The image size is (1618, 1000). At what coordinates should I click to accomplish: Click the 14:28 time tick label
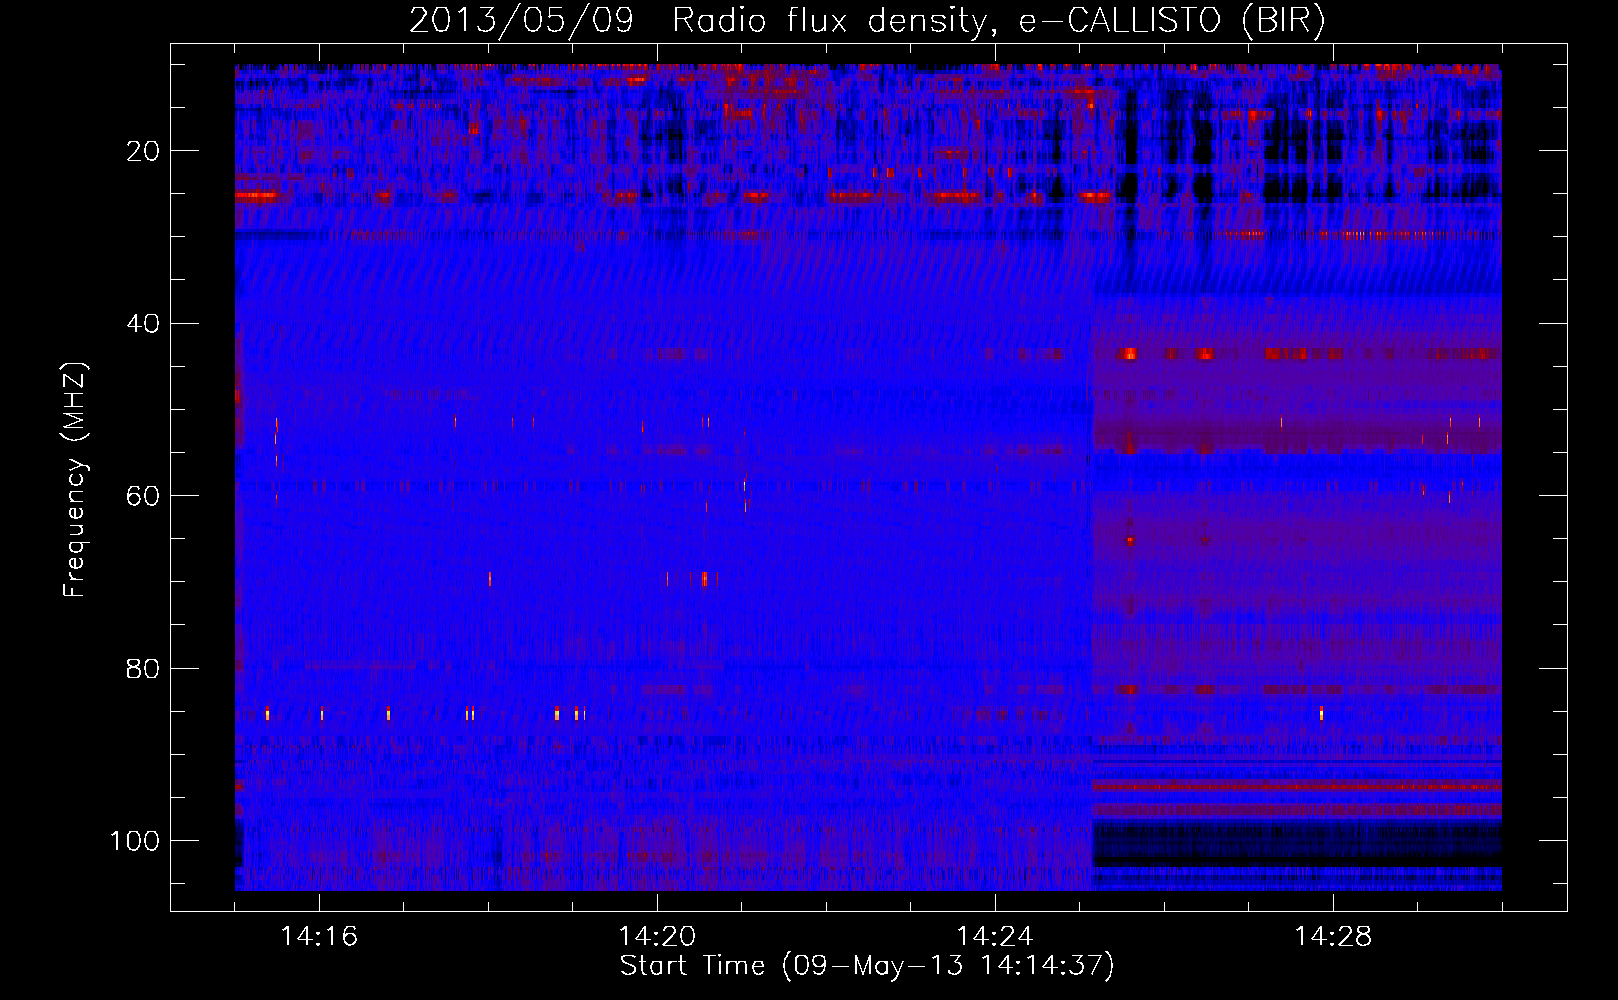[1333, 936]
